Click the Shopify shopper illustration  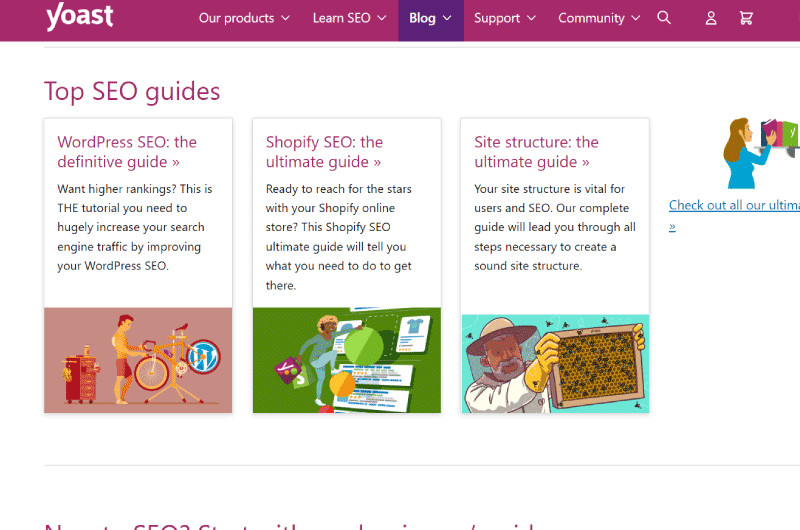click(x=346, y=360)
